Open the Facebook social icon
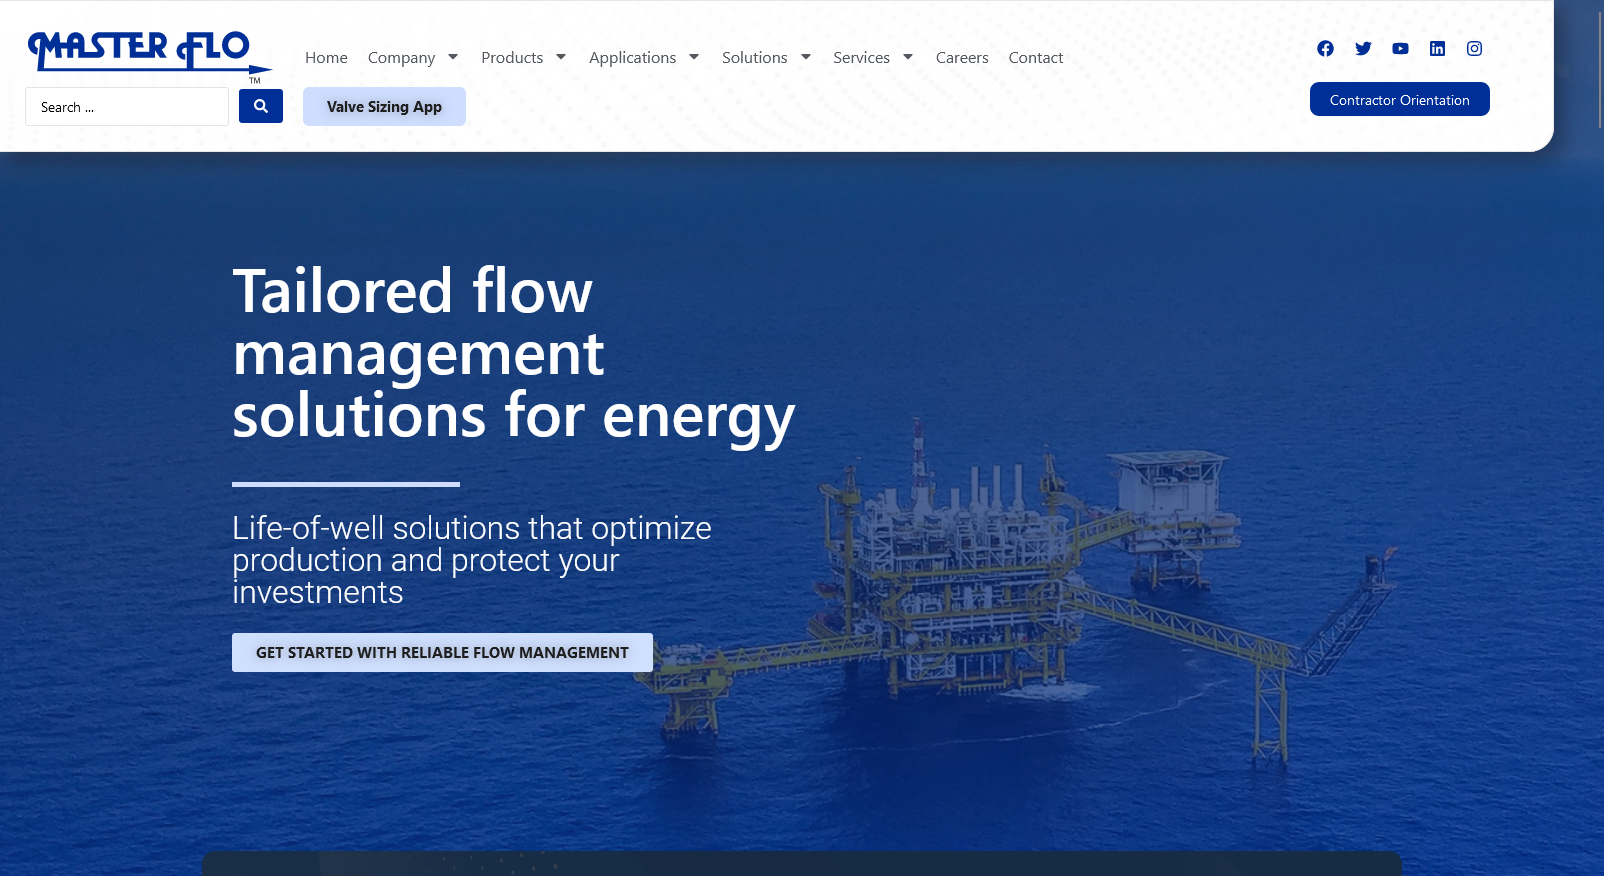The height and width of the screenshot is (876, 1604). (1325, 49)
